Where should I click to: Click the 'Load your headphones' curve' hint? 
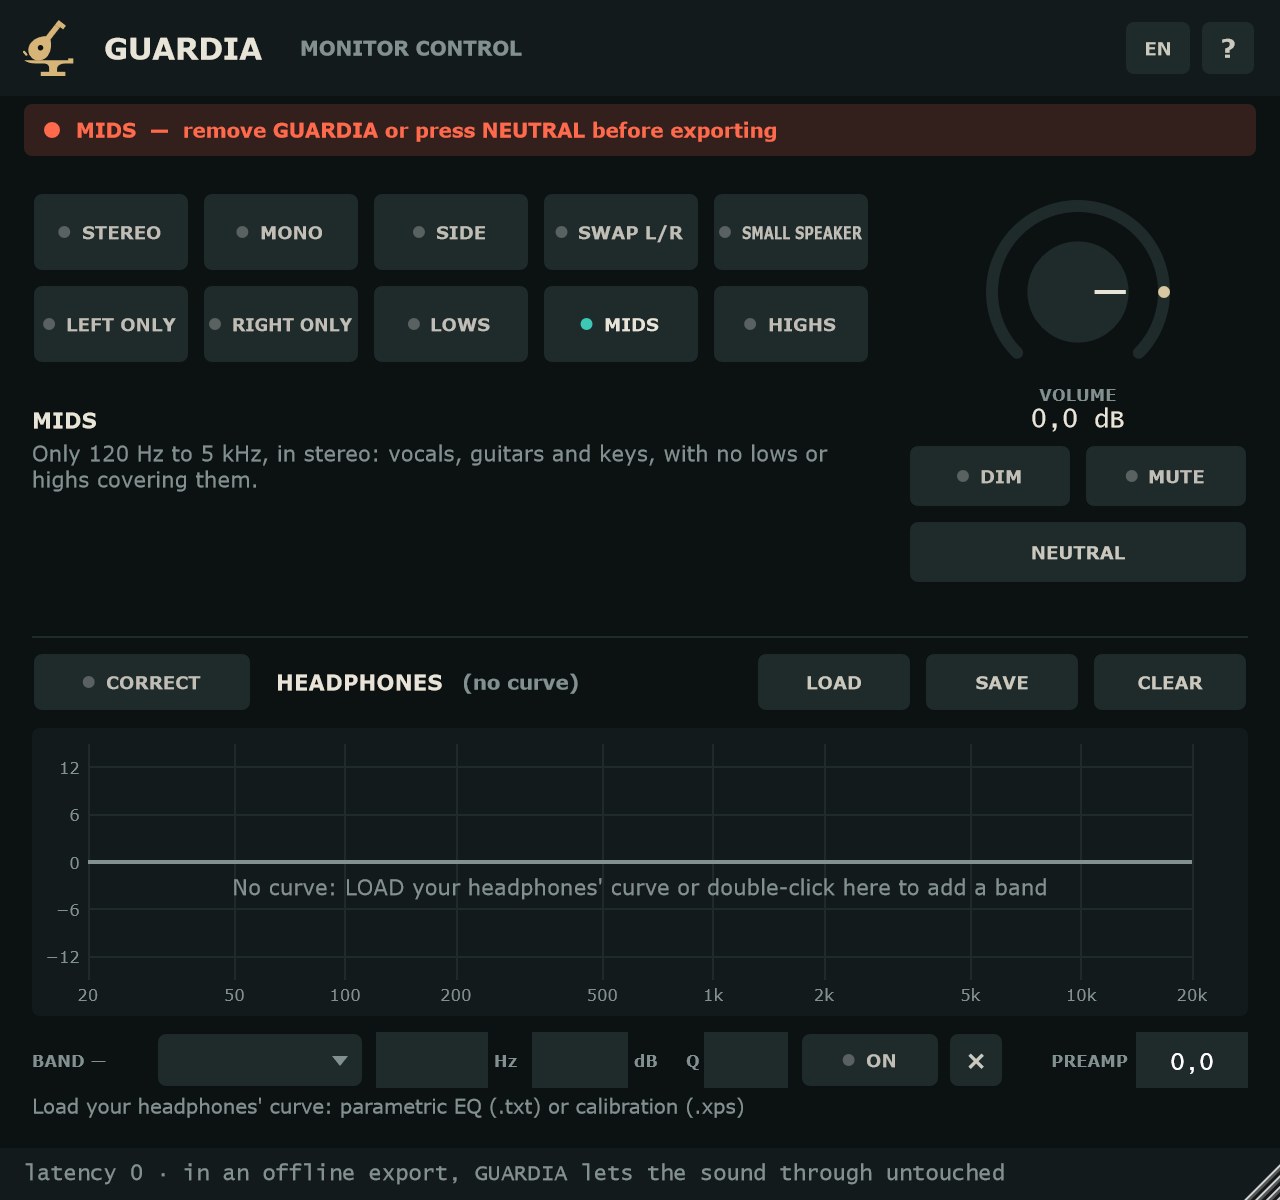pos(388,1107)
